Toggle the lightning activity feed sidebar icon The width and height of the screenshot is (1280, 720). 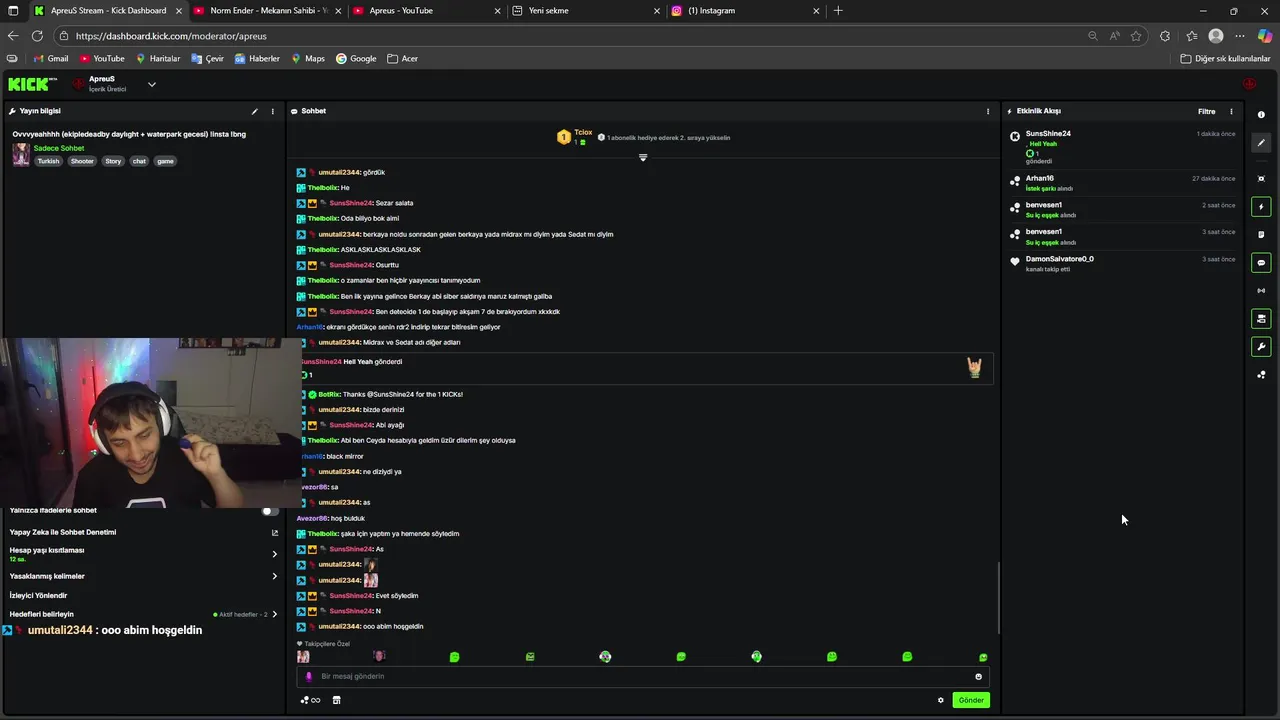click(x=1261, y=207)
